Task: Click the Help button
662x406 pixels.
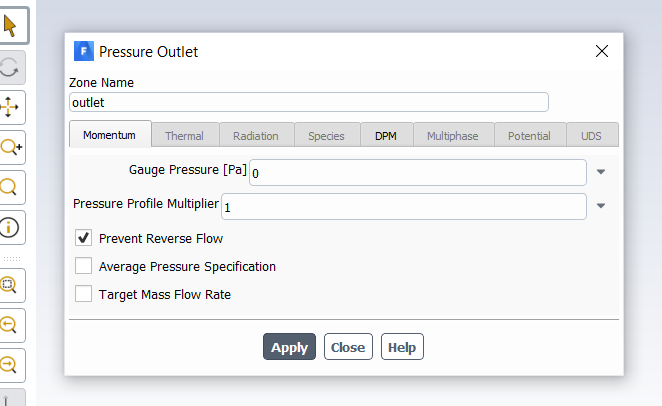Action: pyautogui.click(x=402, y=347)
